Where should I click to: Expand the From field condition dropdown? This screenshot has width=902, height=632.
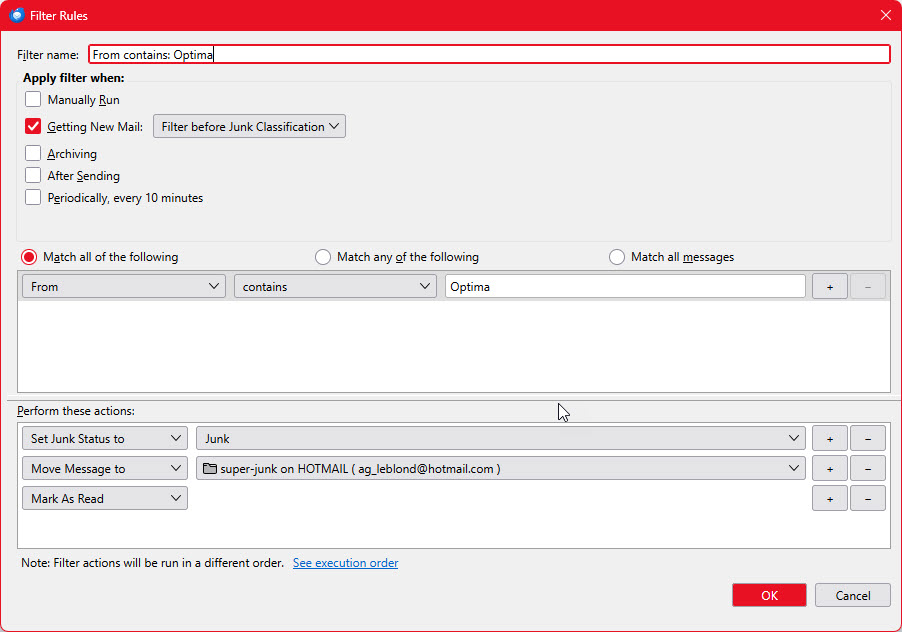click(124, 287)
